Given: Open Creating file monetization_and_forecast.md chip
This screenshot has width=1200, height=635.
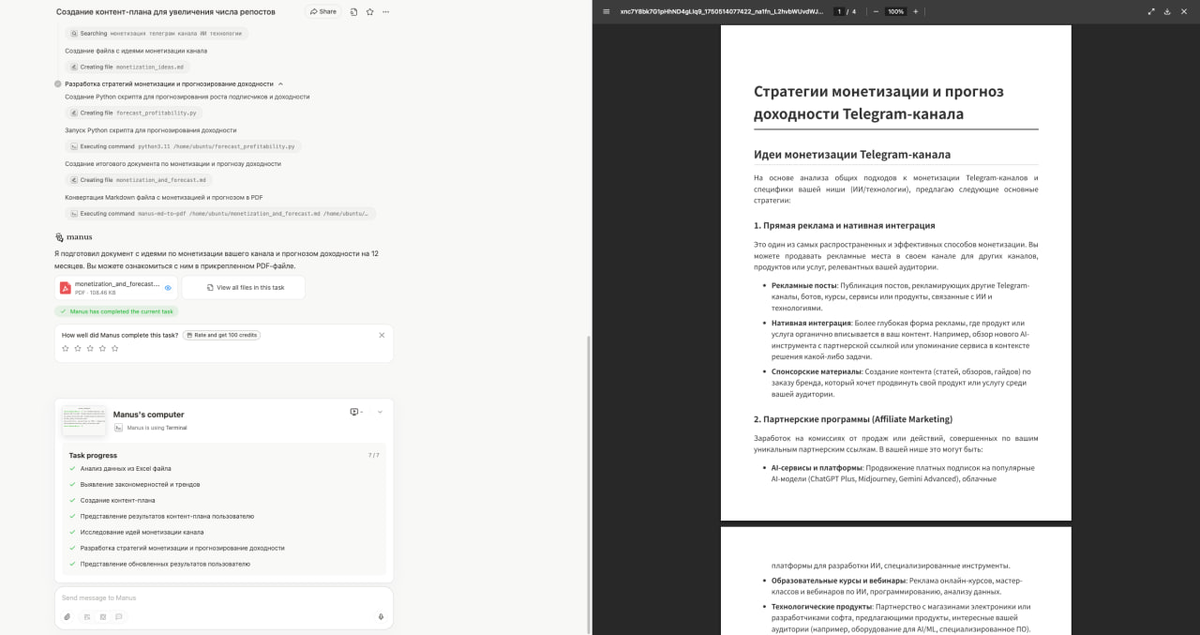Looking at the screenshot, I should 138,180.
